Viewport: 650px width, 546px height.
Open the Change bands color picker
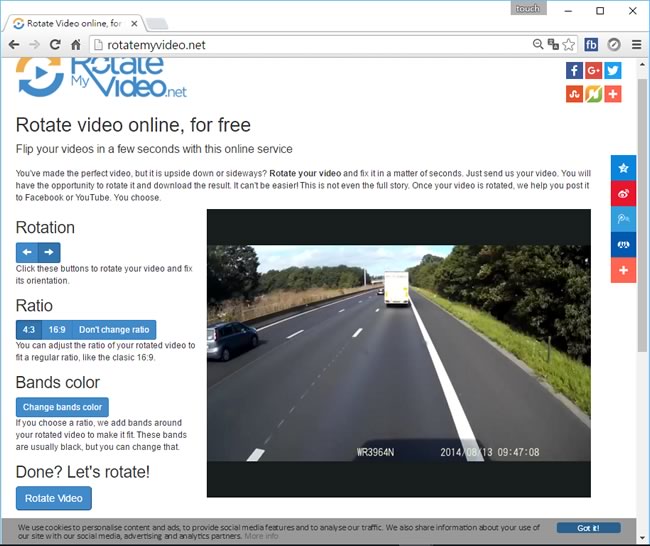[62, 407]
